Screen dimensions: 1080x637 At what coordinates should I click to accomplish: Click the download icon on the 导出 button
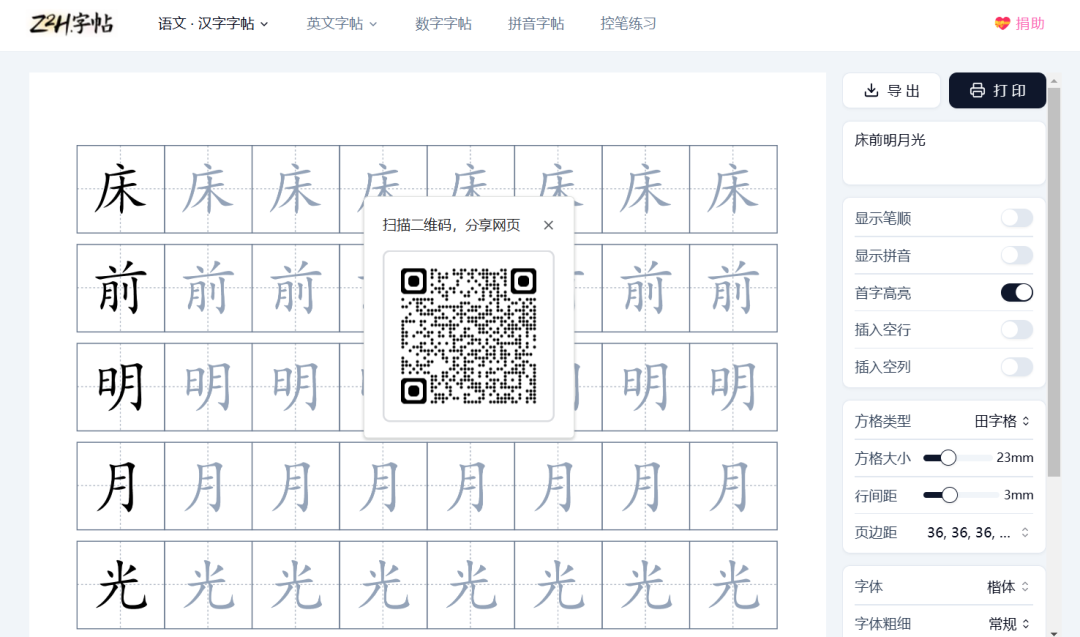coord(869,90)
